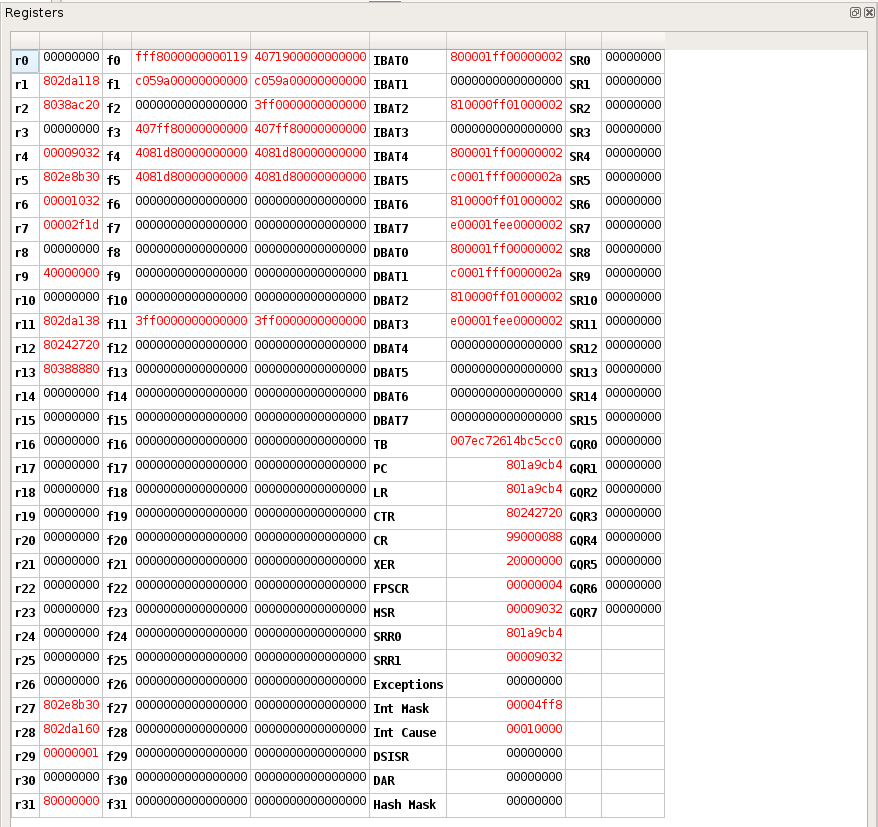Select the FPSCR value 00000004
This screenshot has width=878, height=827.
click(534, 585)
